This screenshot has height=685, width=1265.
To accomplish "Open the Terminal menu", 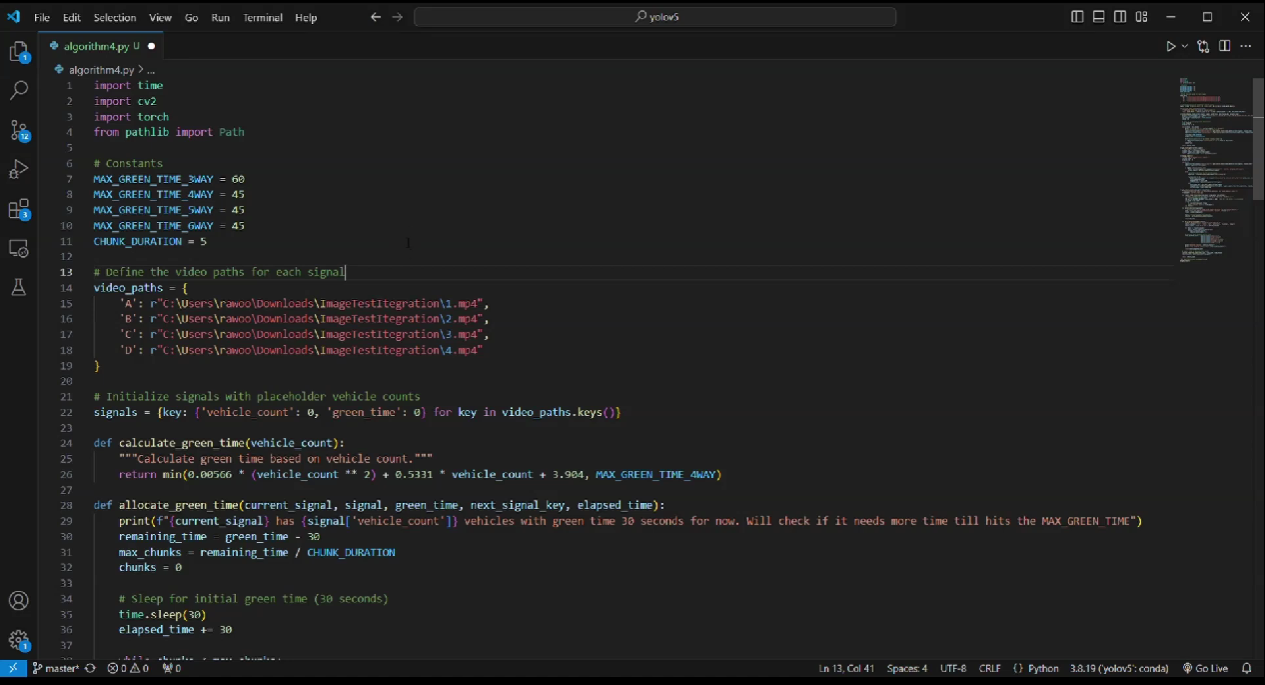I will pyautogui.click(x=263, y=18).
